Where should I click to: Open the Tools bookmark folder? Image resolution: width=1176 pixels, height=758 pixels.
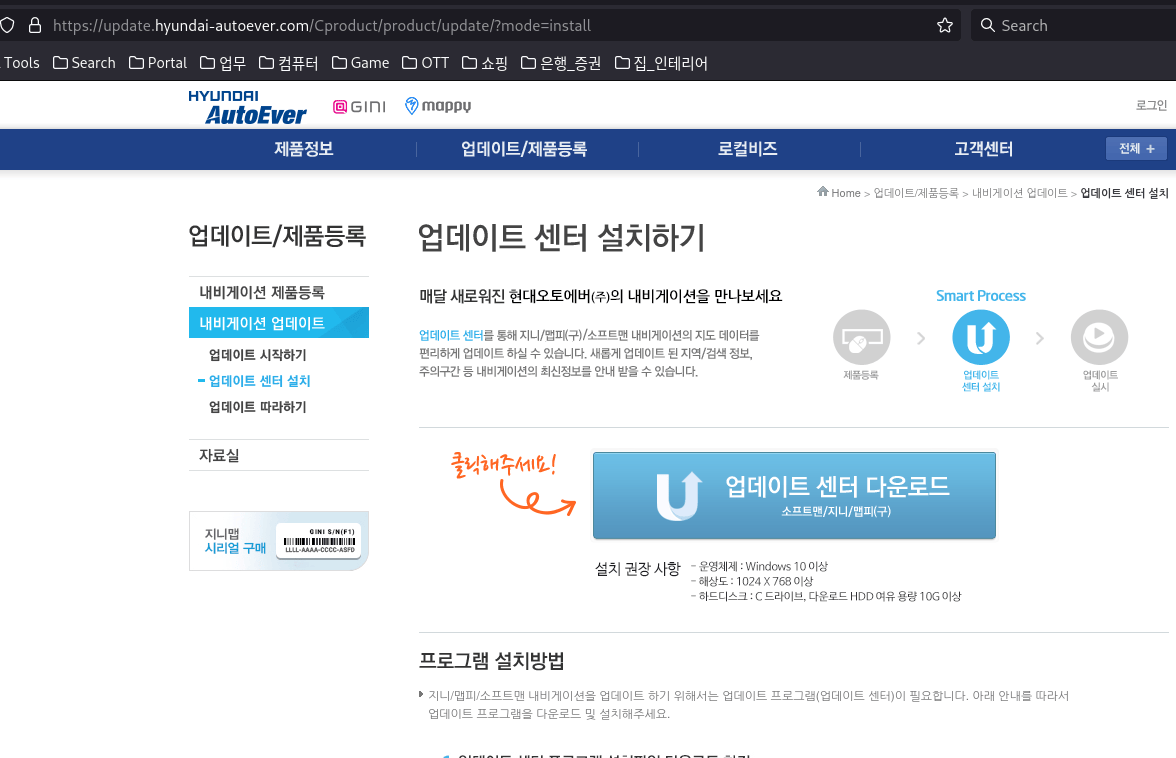(x=20, y=63)
